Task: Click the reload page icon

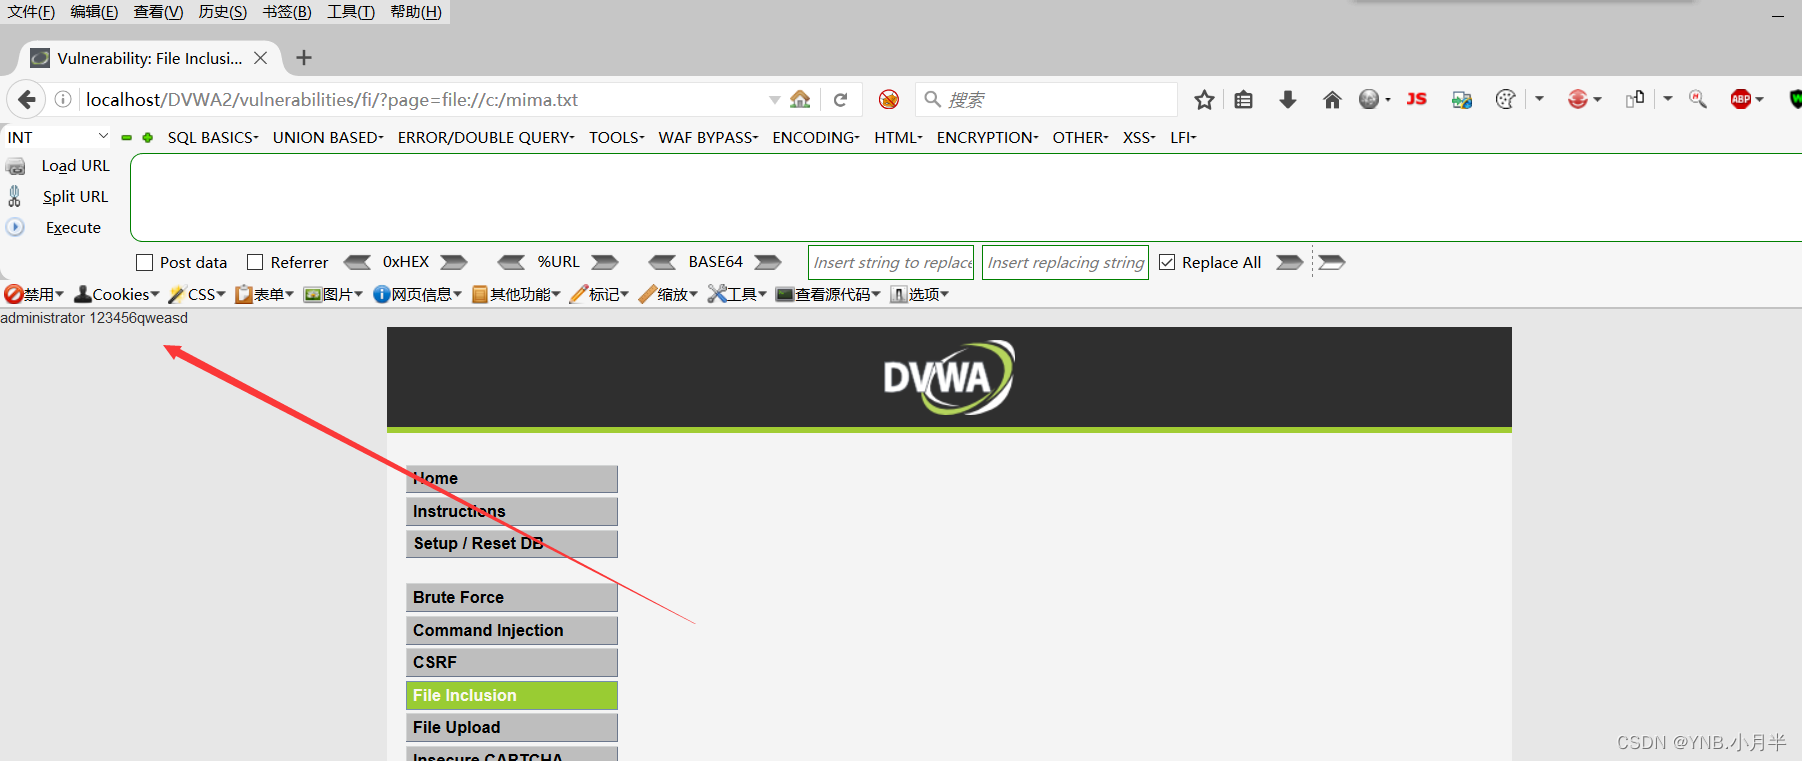Action: coord(840,99)
